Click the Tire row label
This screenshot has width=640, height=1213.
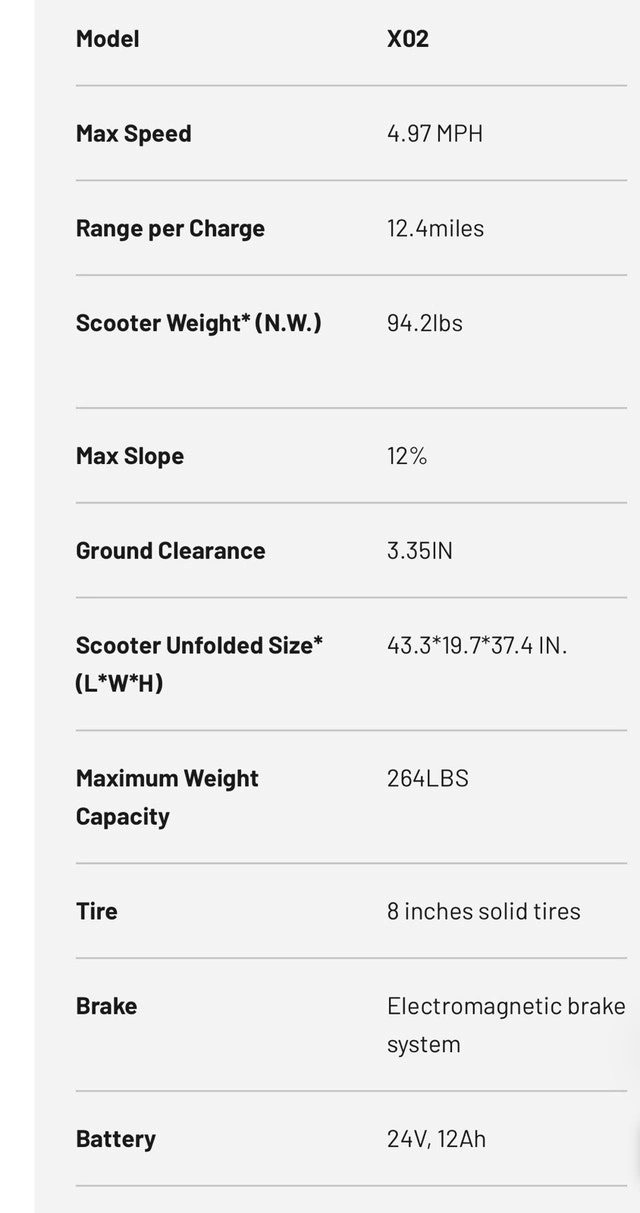tap(96, 911)
